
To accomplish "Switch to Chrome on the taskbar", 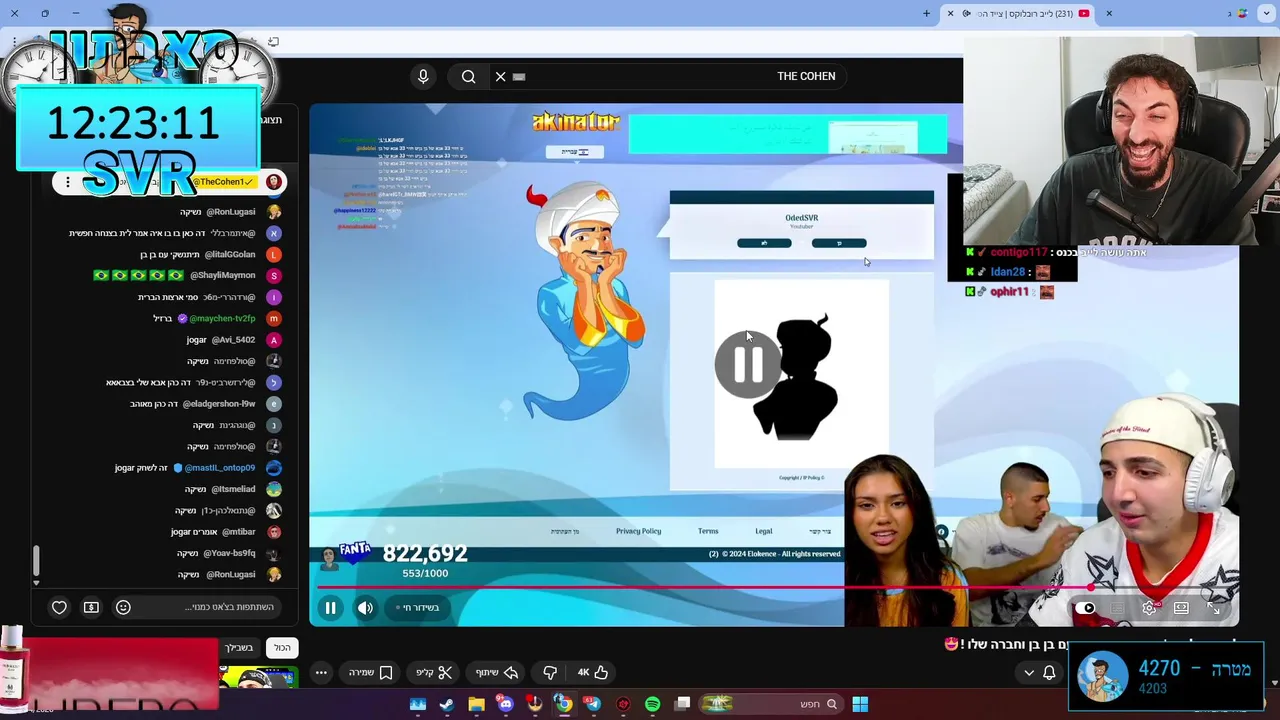I will tap(563, 704).
